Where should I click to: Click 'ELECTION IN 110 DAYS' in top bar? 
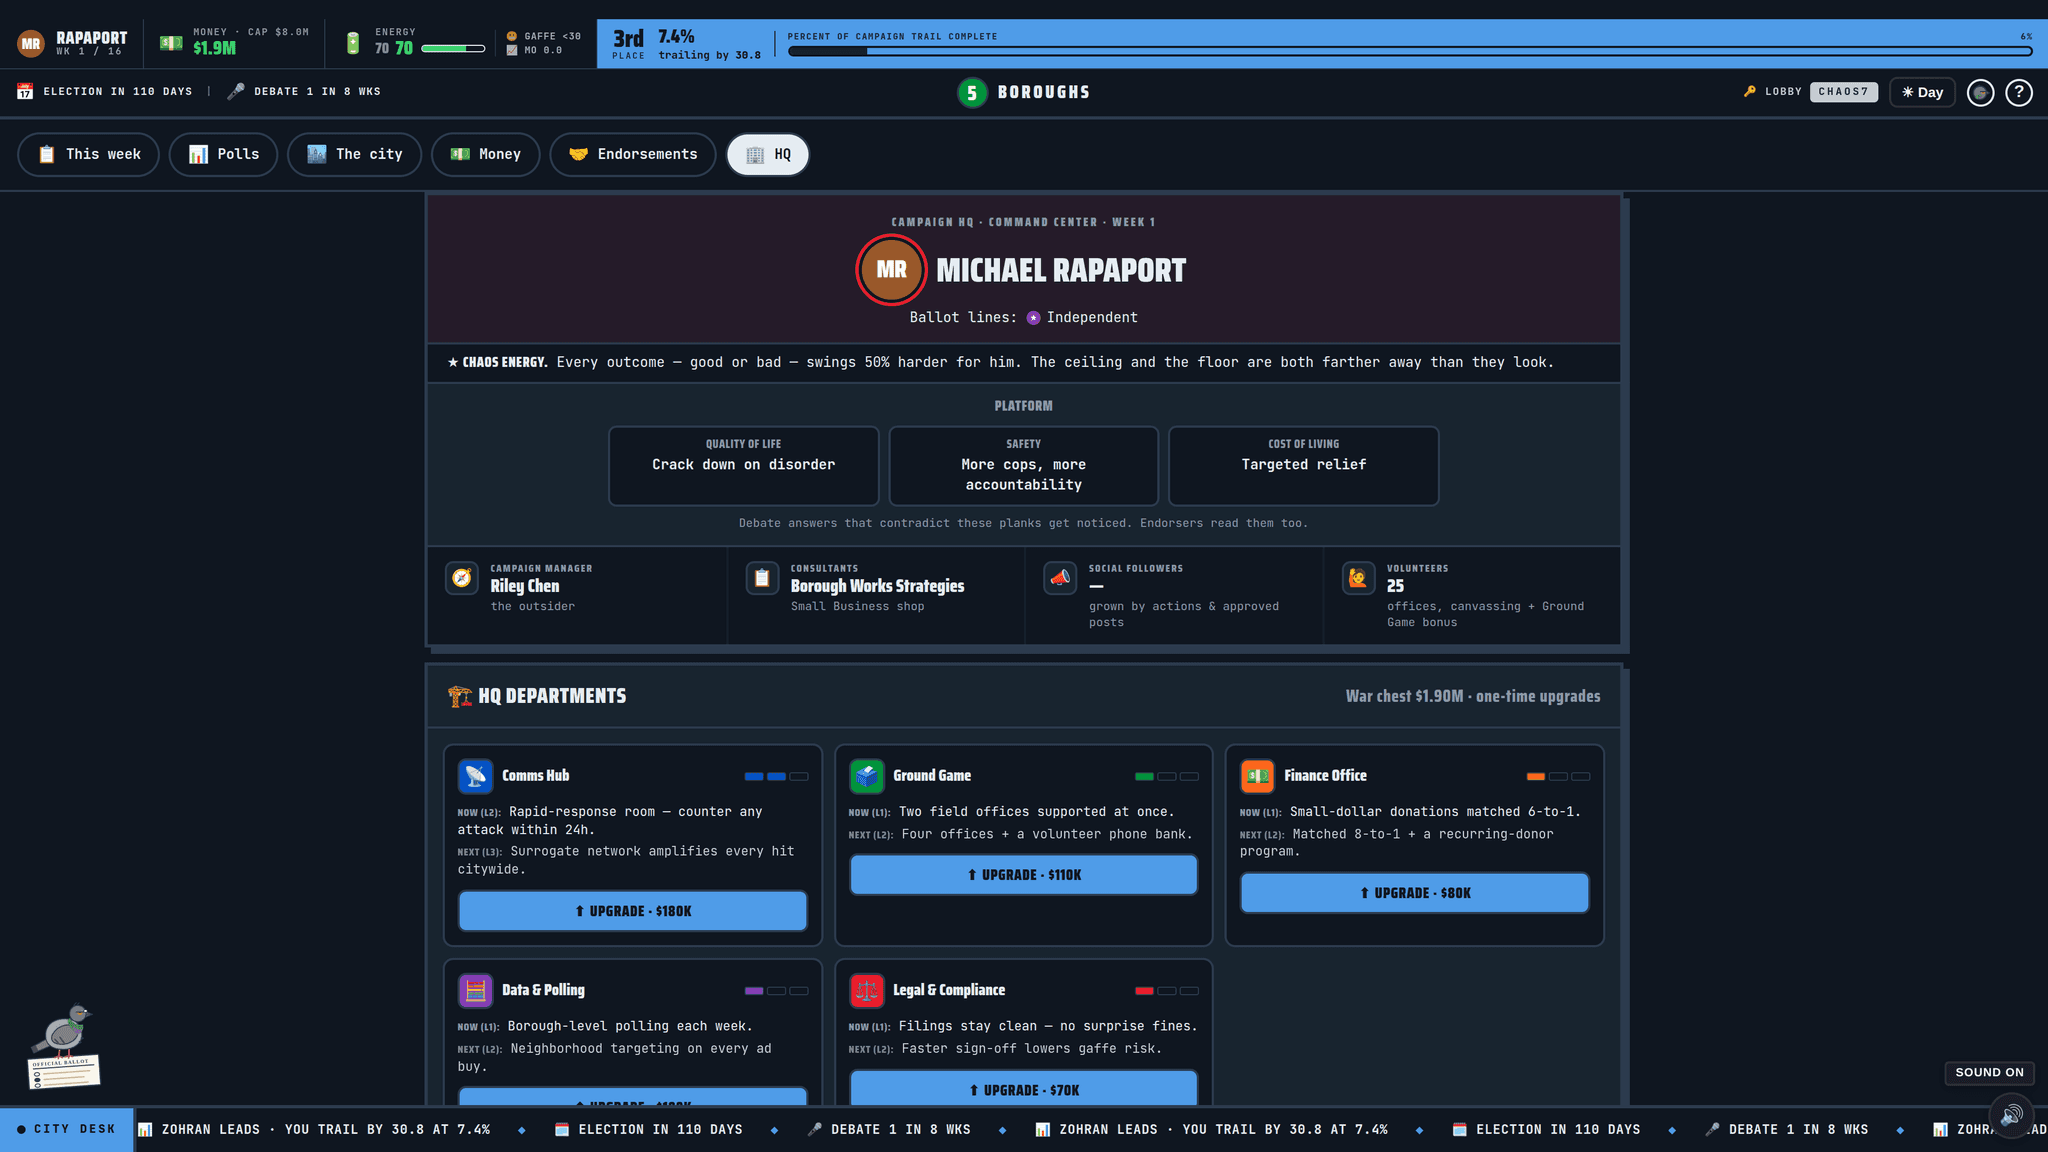pos(118,91)
